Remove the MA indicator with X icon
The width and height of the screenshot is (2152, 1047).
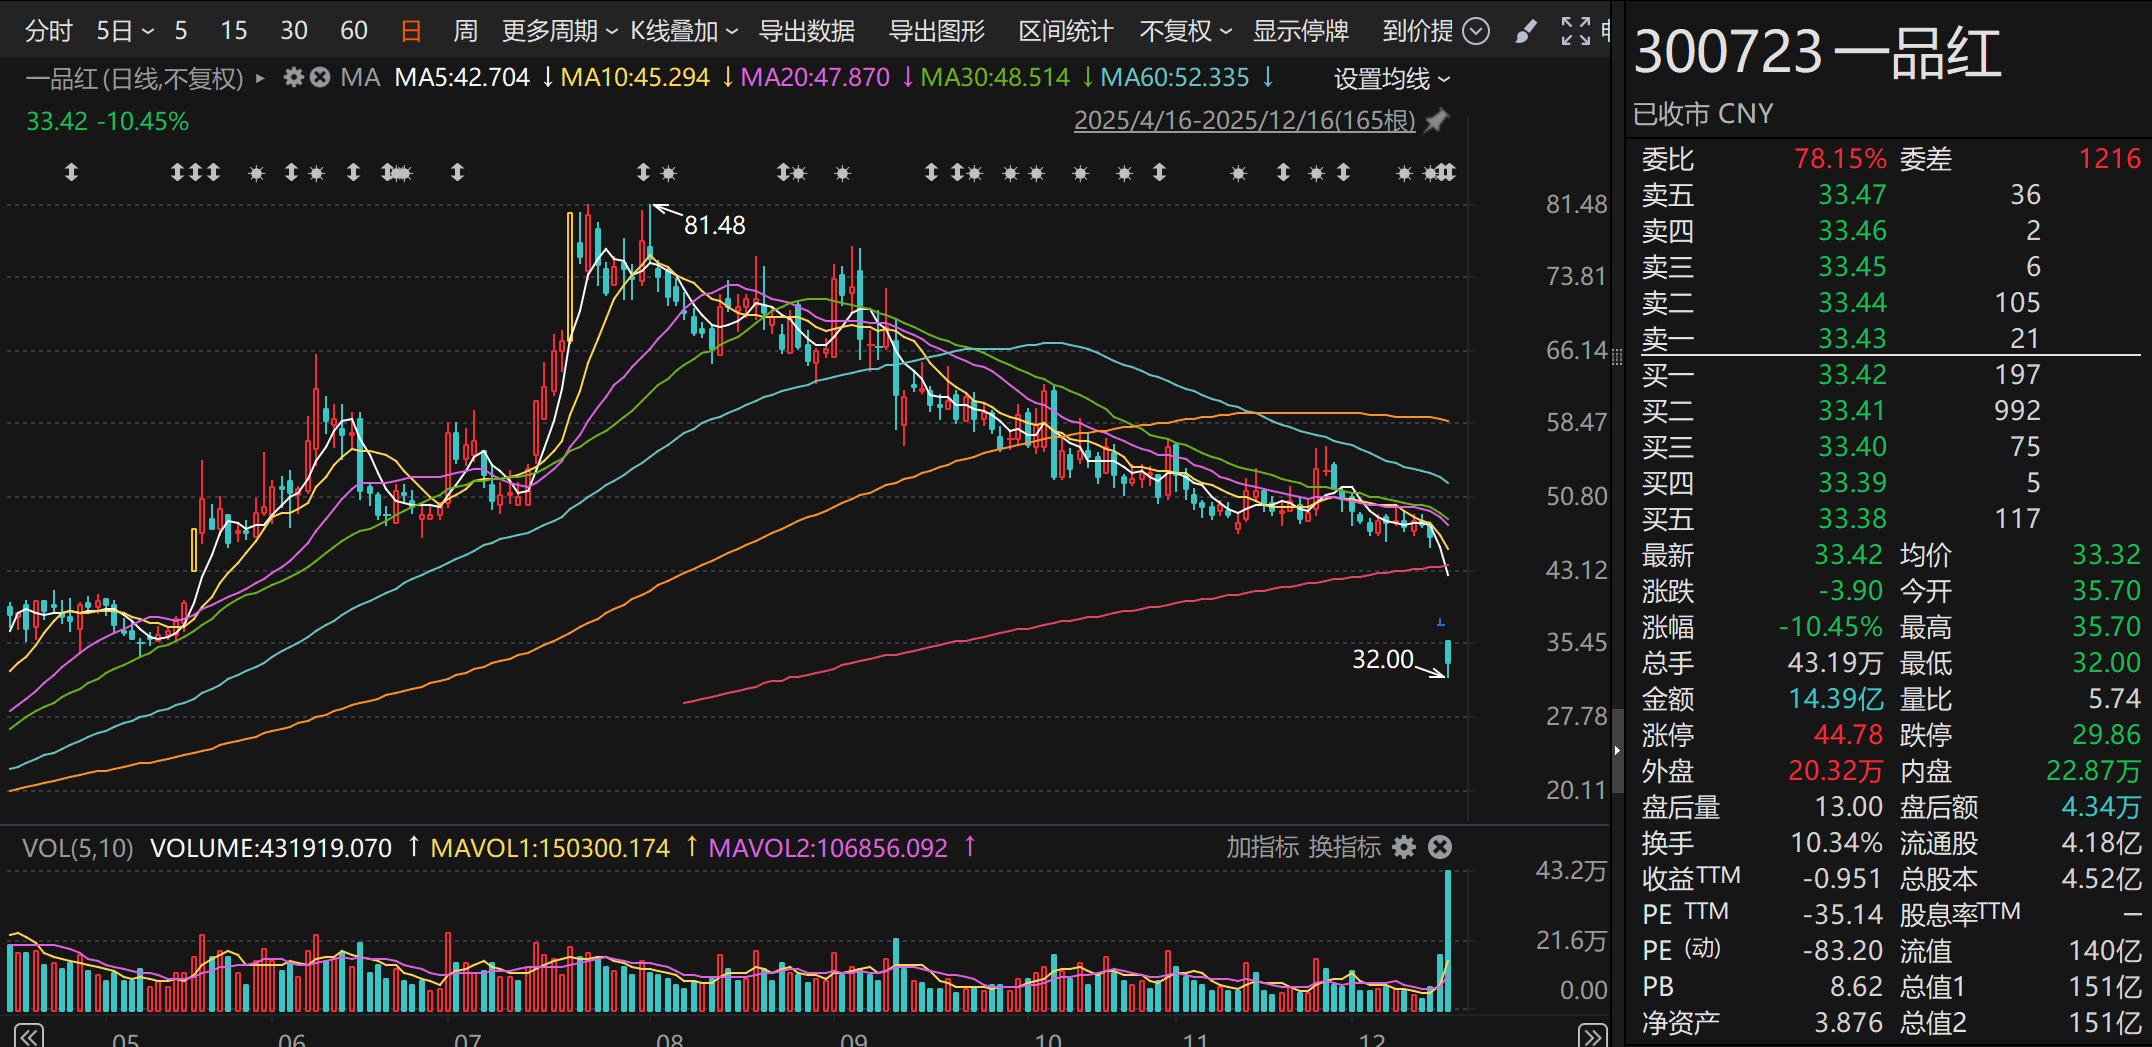point(320,77)
